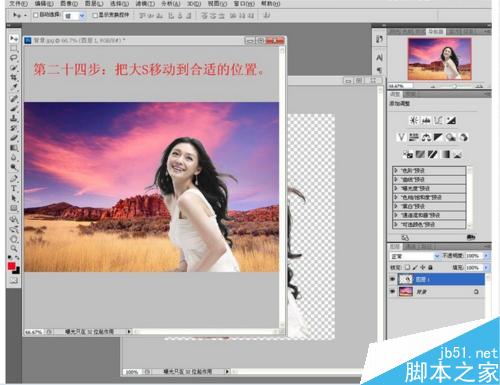This screenshot has width=500, height=385.
Task: Select the Healing Brush tool
Action: point(13,98)
